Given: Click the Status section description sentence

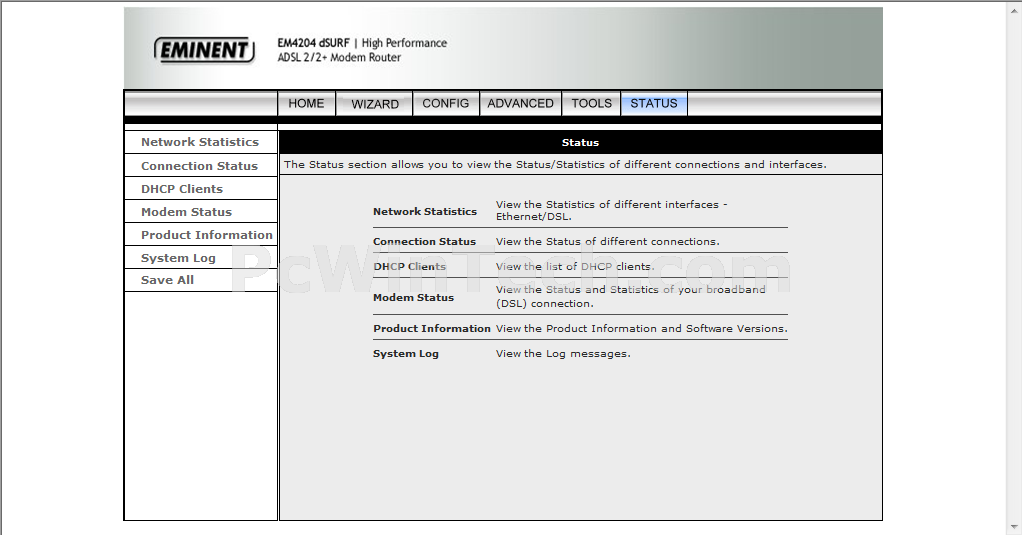Looking at the screenshot, I should [x=555, y=165].
